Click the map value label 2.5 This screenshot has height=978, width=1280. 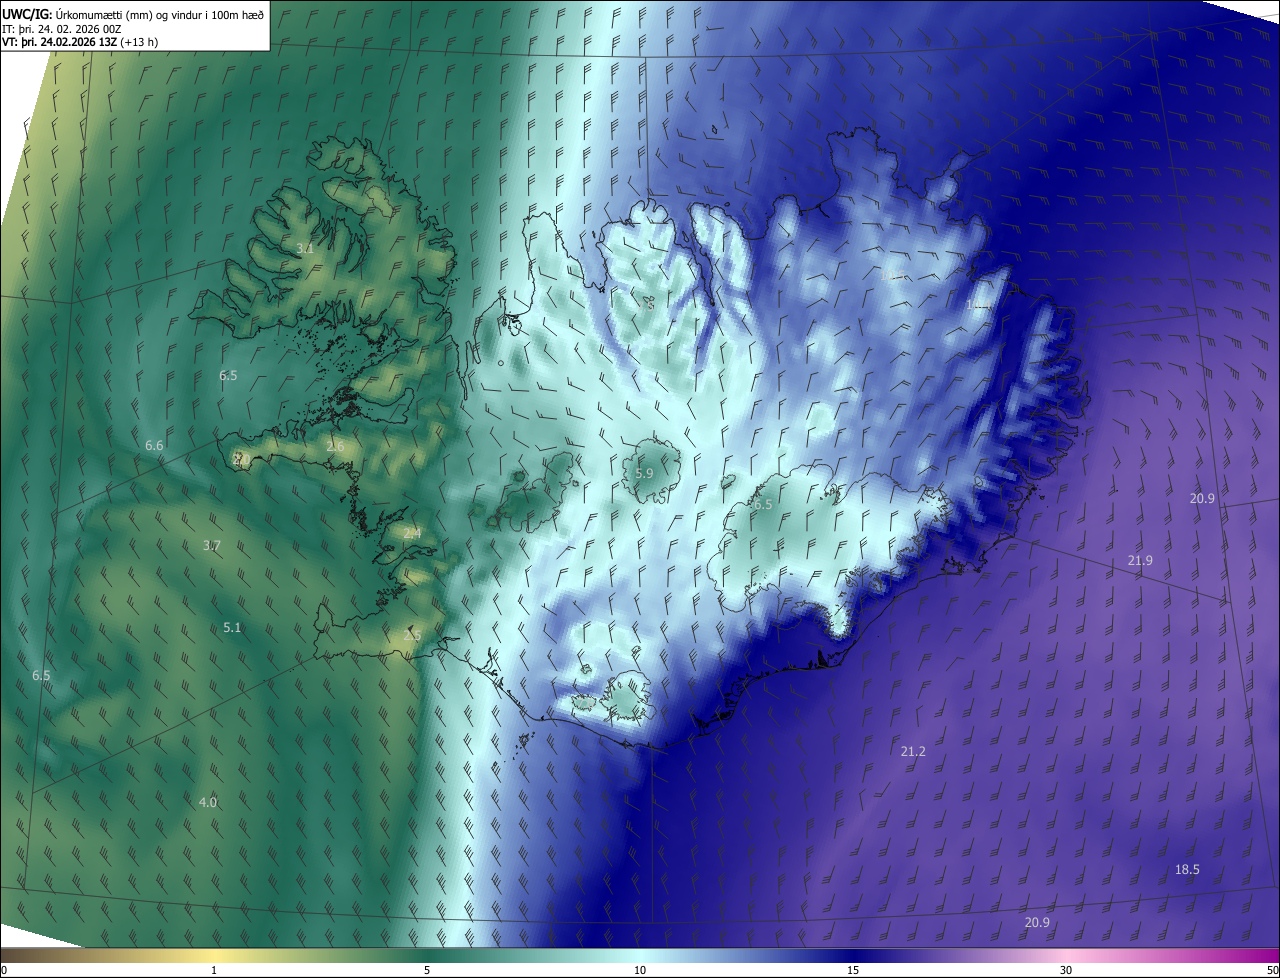pyautogui.click(x=412, y=635)
